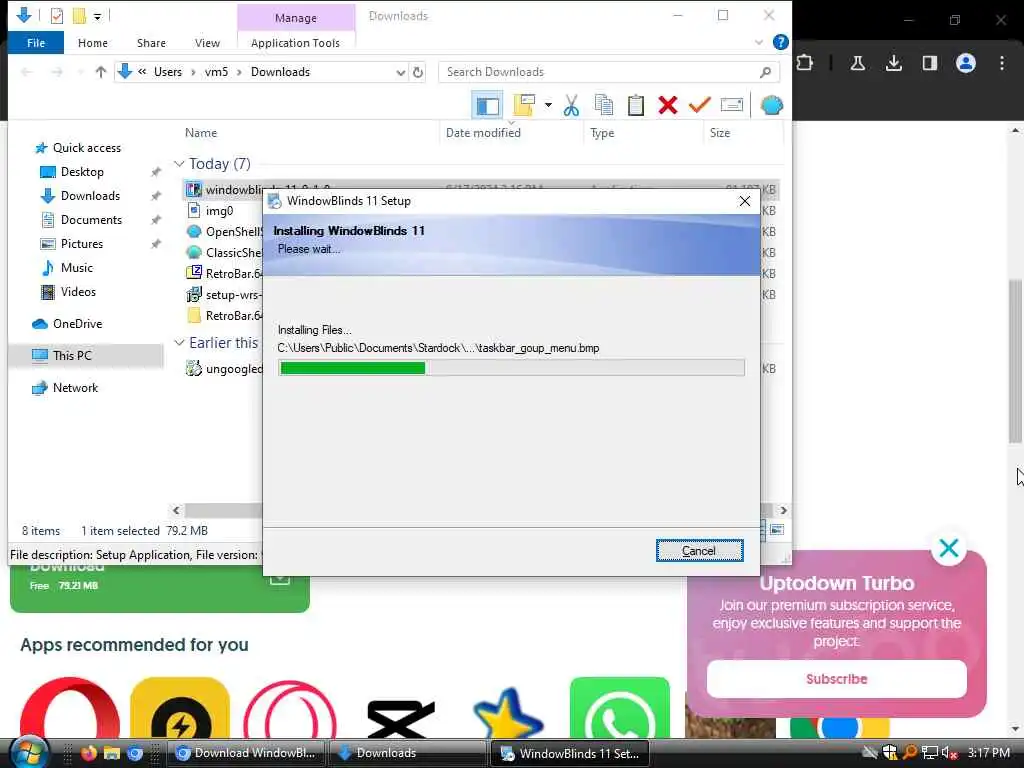The width and height of the screenshot is (1024, 768).
Task: Click the Up one level arrow
Action: tap(101, 72)
